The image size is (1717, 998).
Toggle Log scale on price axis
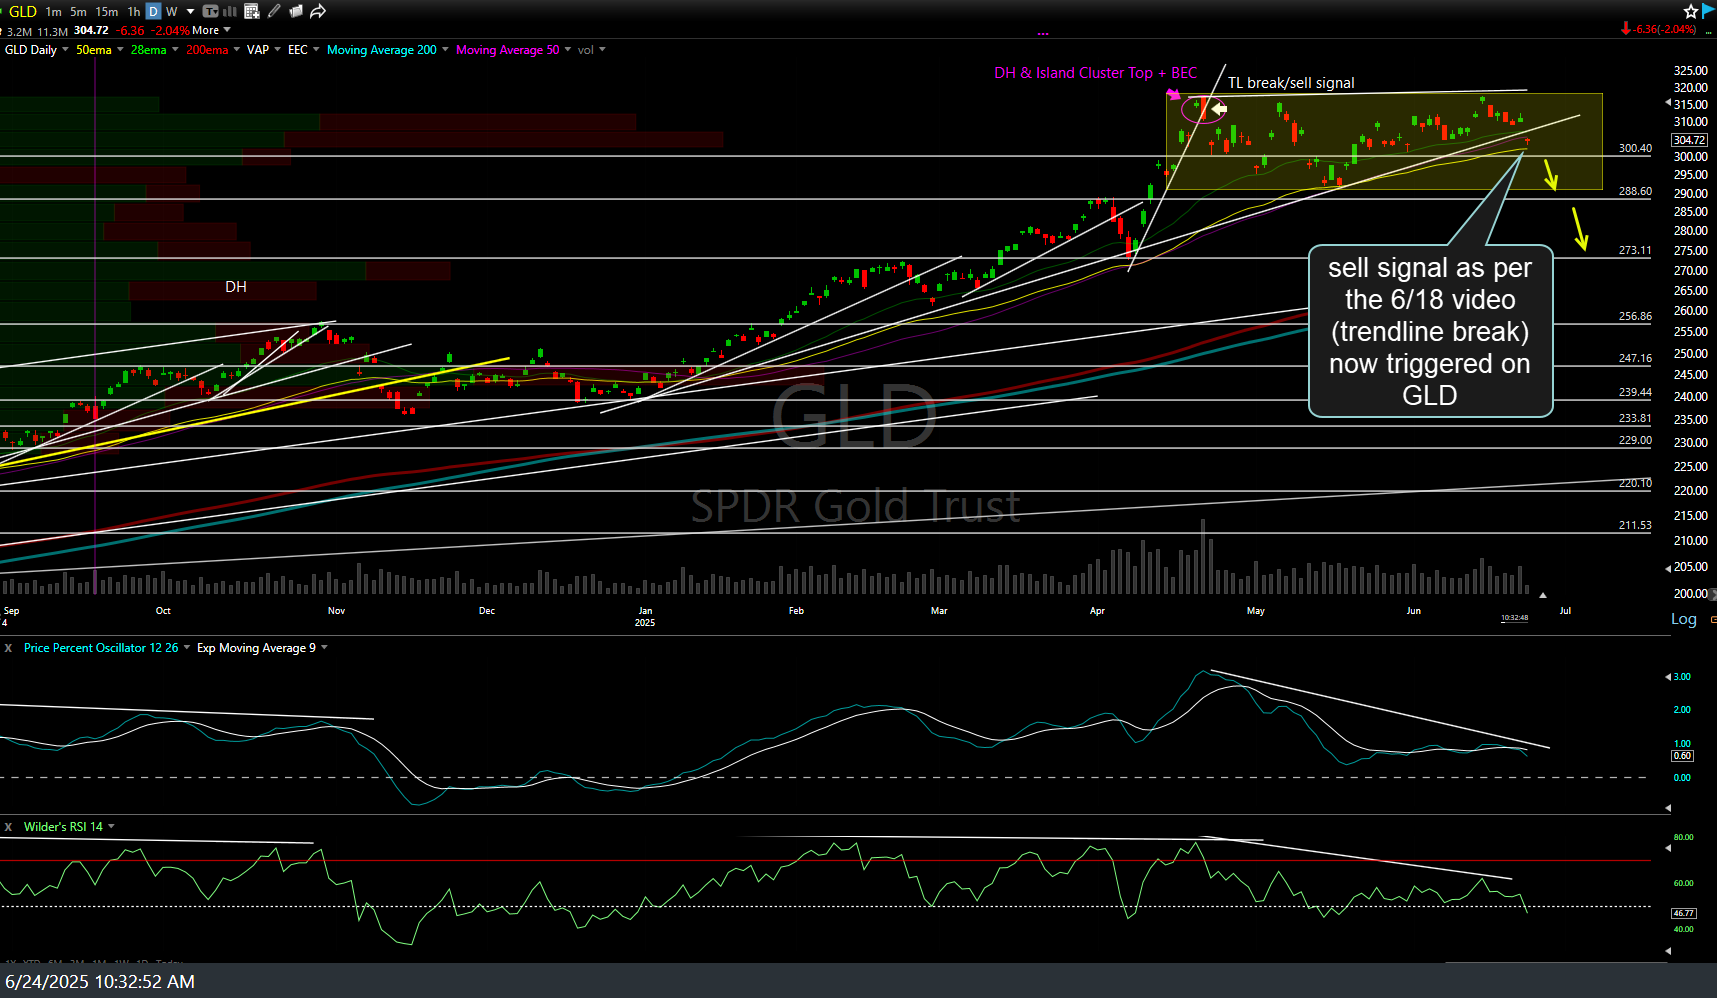(1683, 619)
